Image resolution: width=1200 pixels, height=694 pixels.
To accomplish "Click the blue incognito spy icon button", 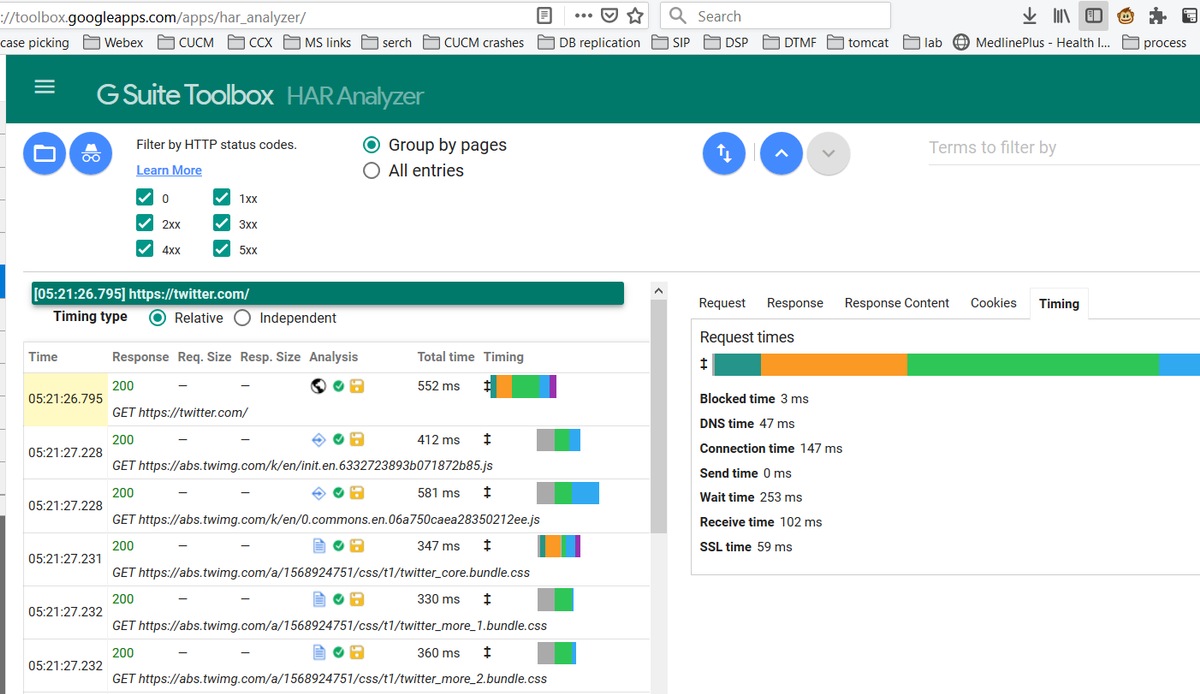I will pos(91,153).
